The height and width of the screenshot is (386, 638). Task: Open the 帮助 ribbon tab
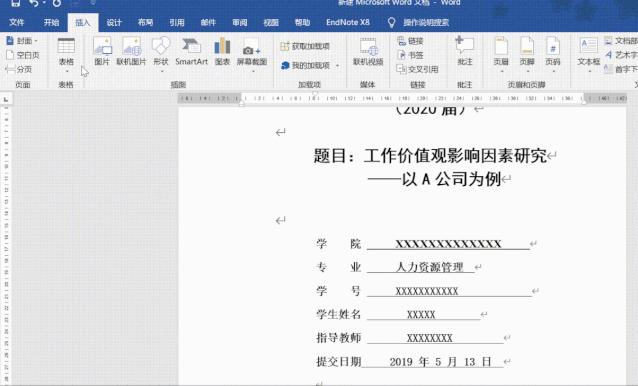coord(302,22)
